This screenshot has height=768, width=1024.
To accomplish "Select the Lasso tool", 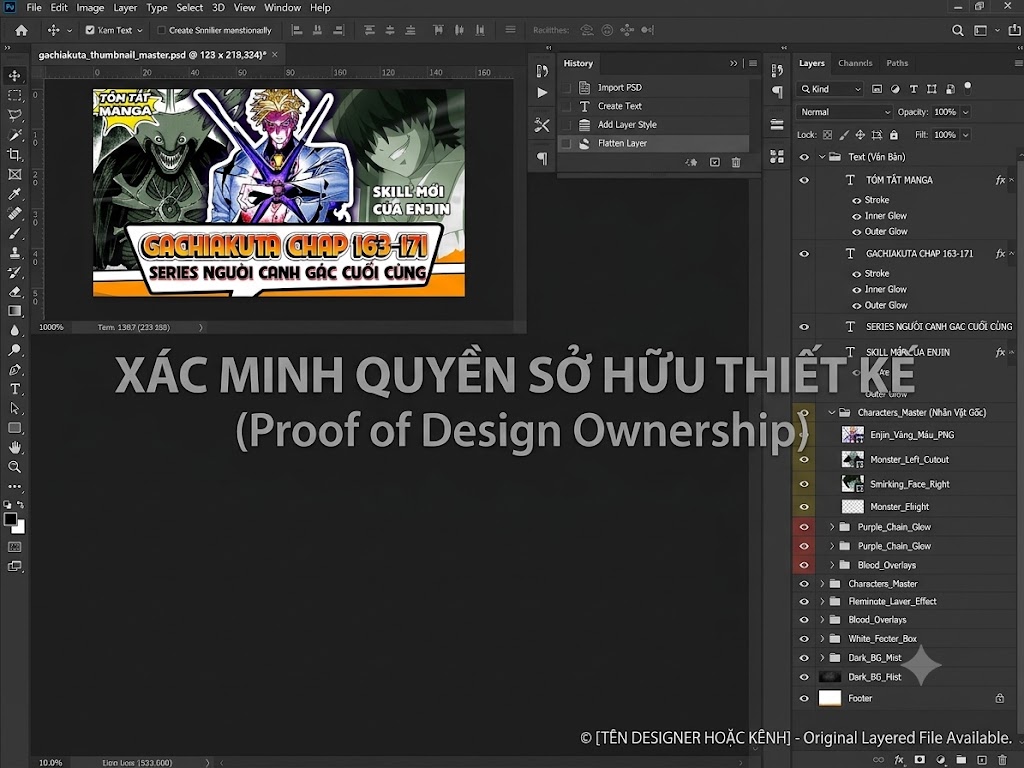I will (14, 116).
